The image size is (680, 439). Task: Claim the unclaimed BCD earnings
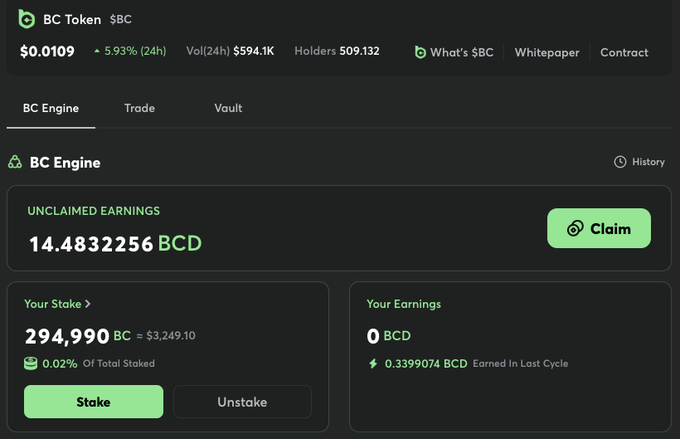(x=599, y=228)
